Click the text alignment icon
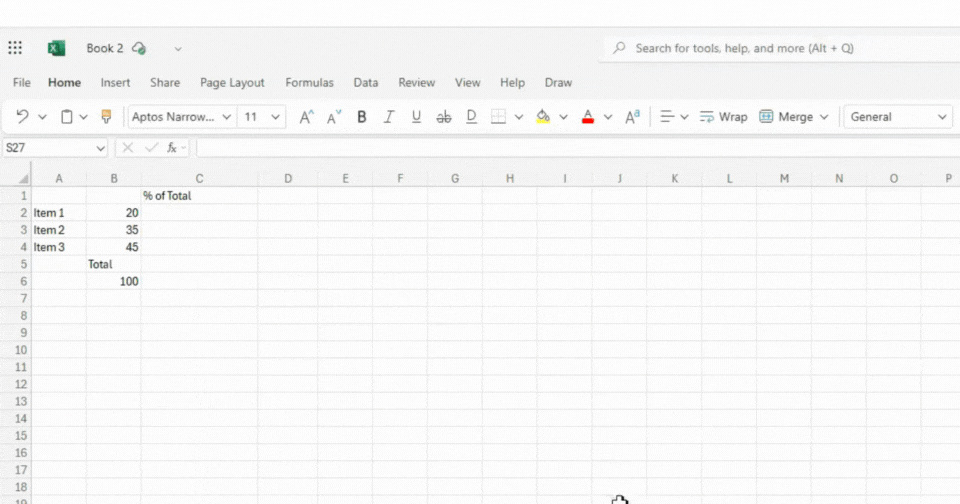 [x=667, y=116]
